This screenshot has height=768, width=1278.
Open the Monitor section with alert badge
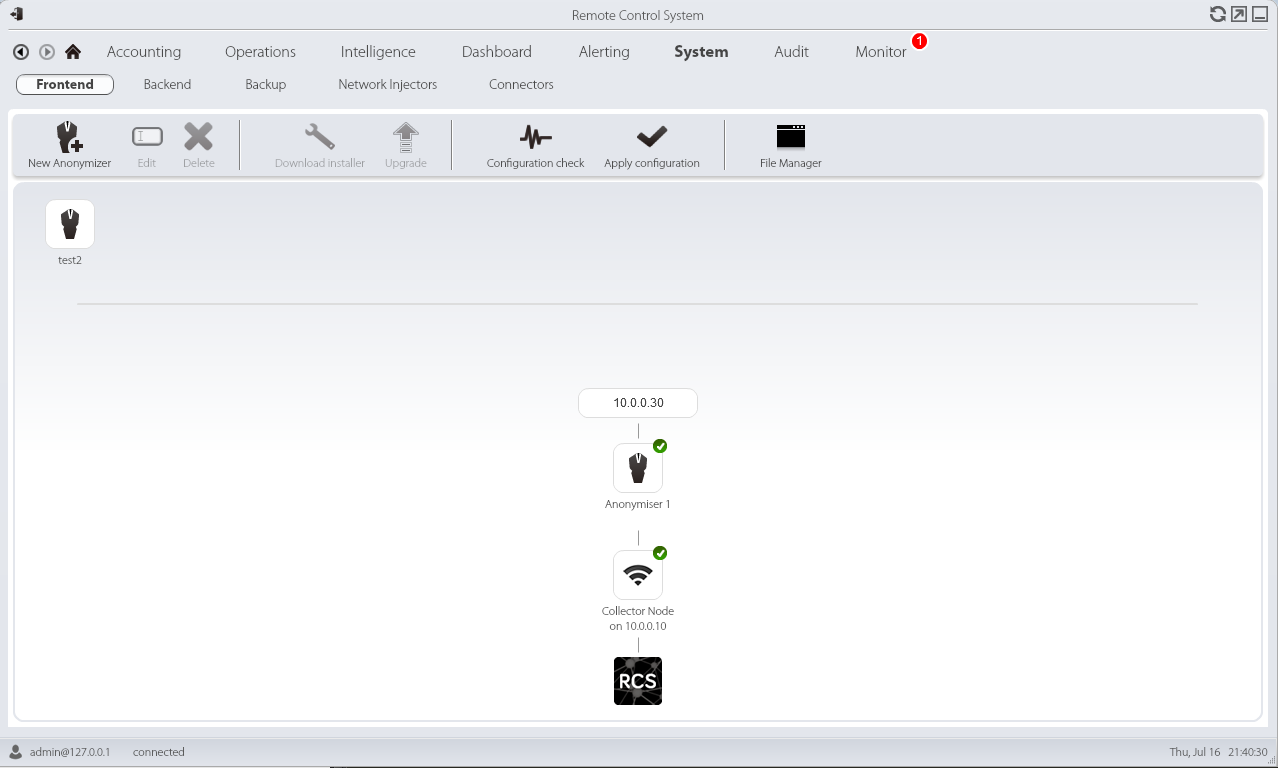(x=880, y=52)
